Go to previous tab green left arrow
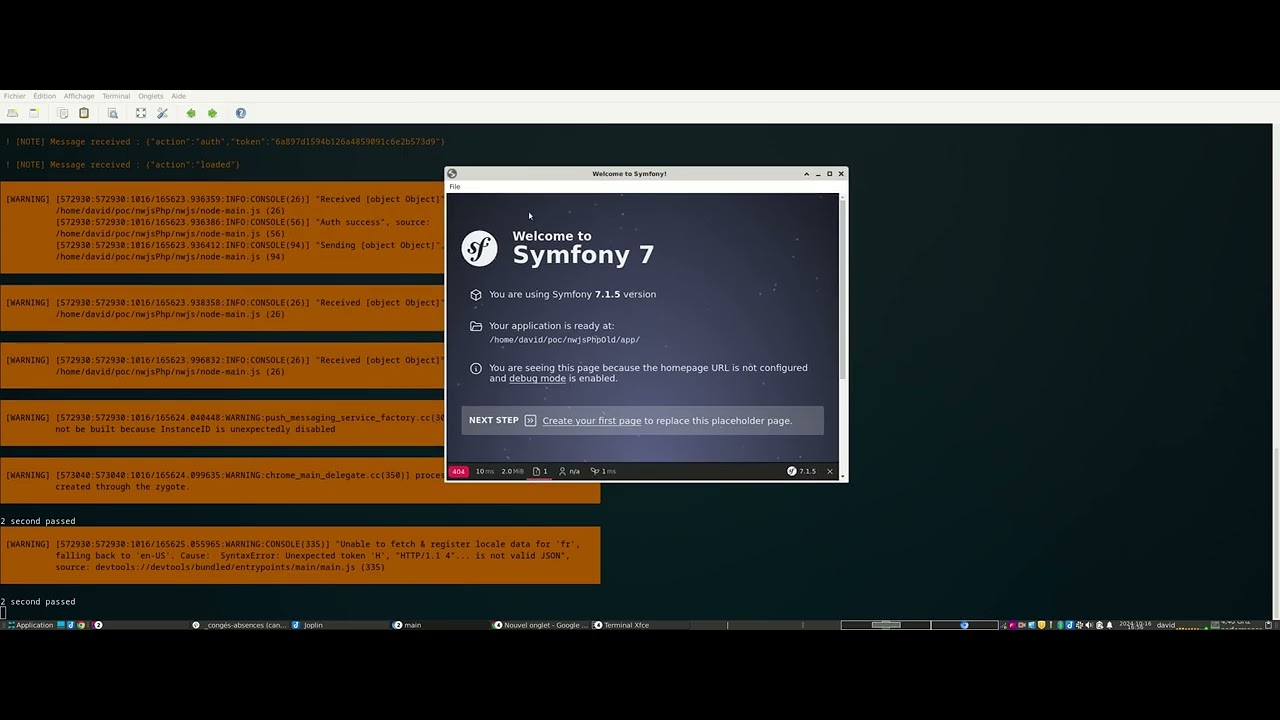 [191, 113]
